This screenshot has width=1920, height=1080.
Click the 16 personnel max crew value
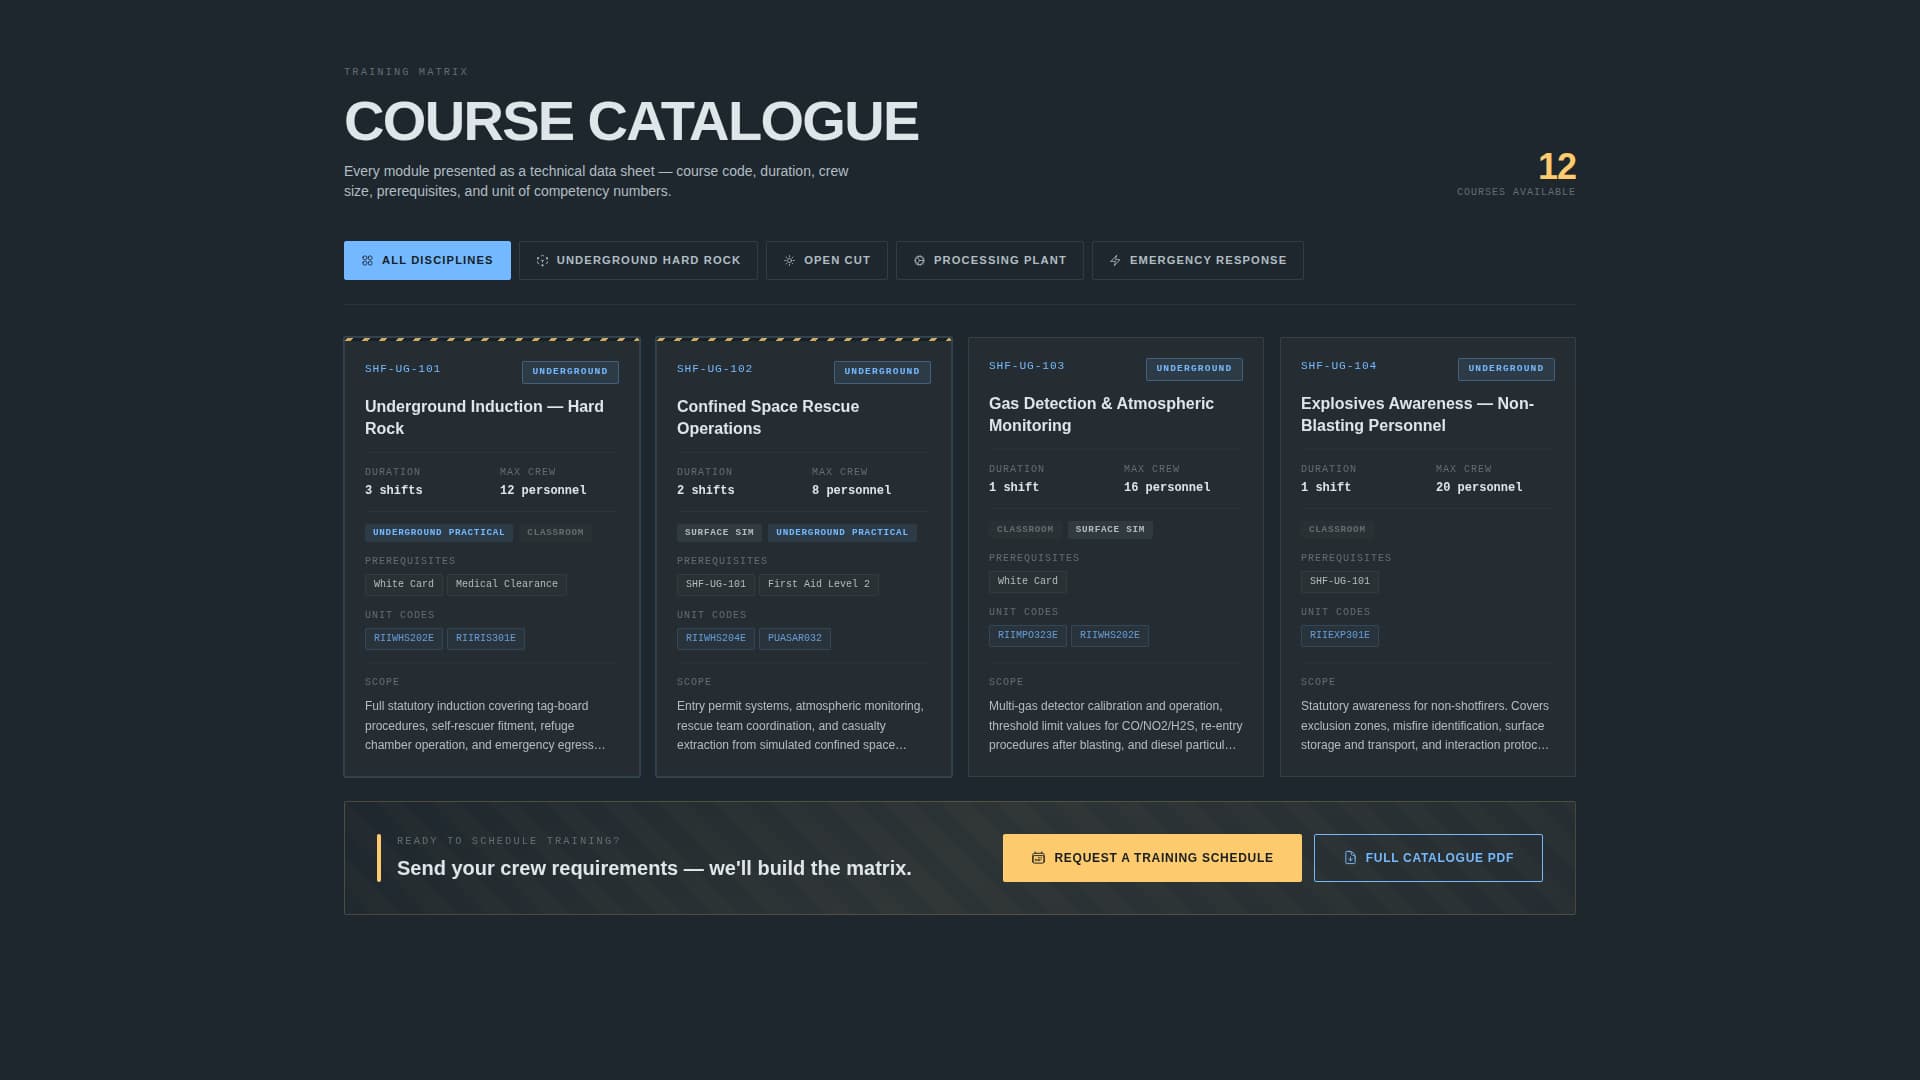[x=1167, y=488]
